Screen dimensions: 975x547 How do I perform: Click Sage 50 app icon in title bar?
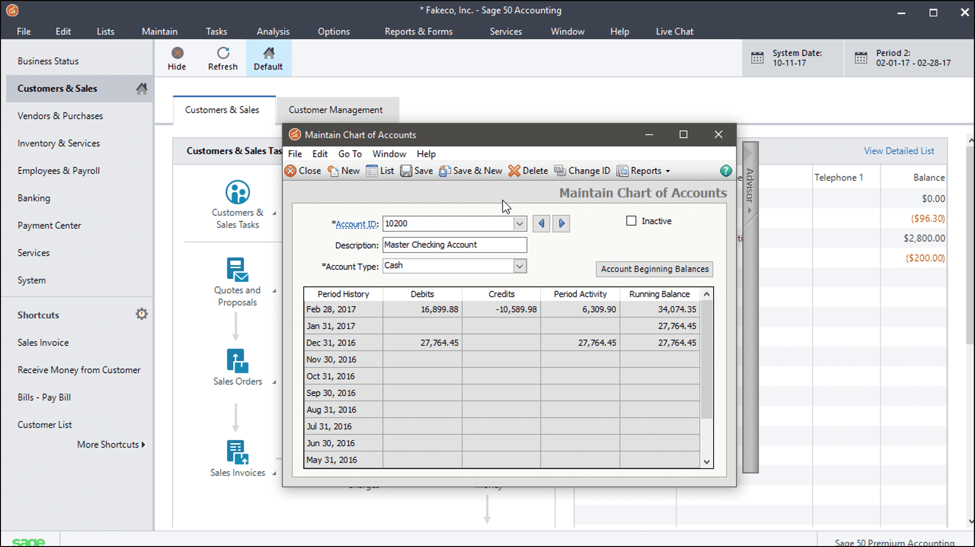tap(12, 11)
